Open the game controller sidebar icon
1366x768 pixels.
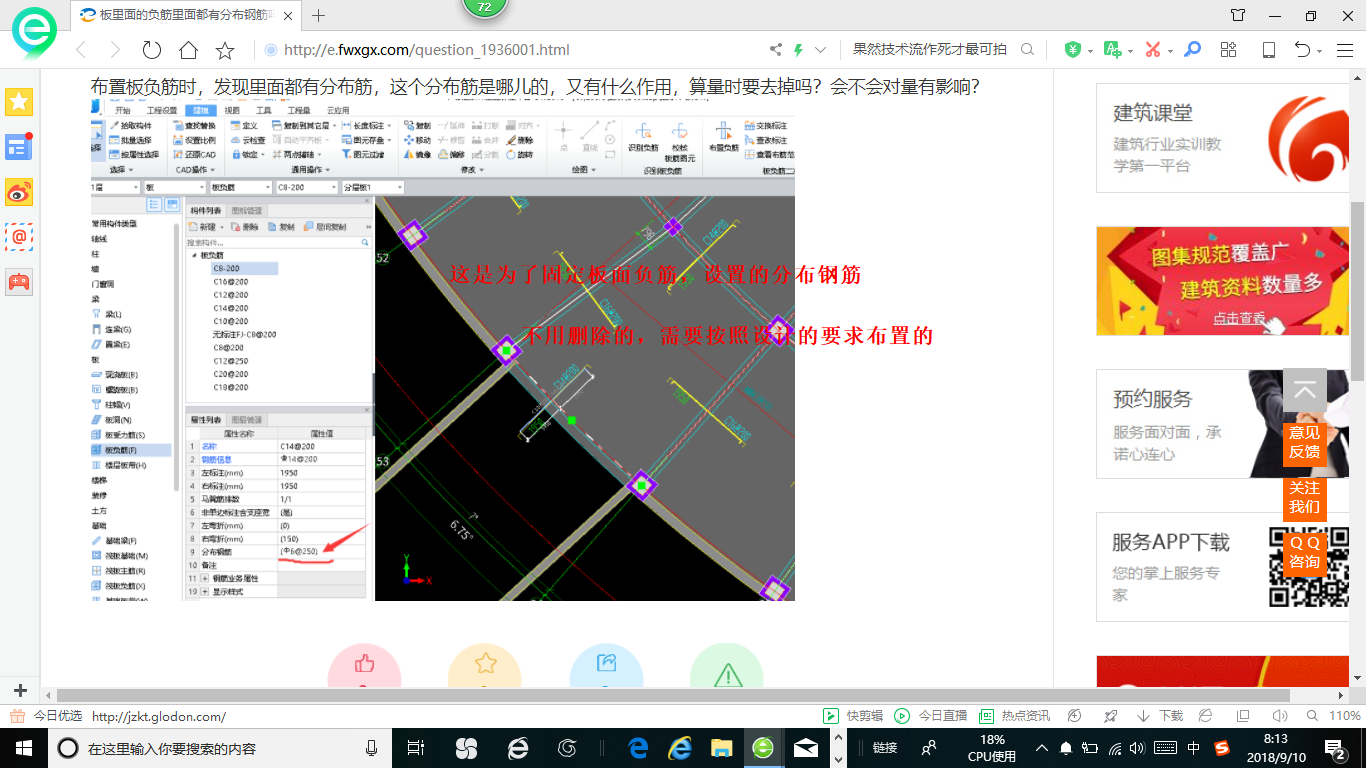19,282
